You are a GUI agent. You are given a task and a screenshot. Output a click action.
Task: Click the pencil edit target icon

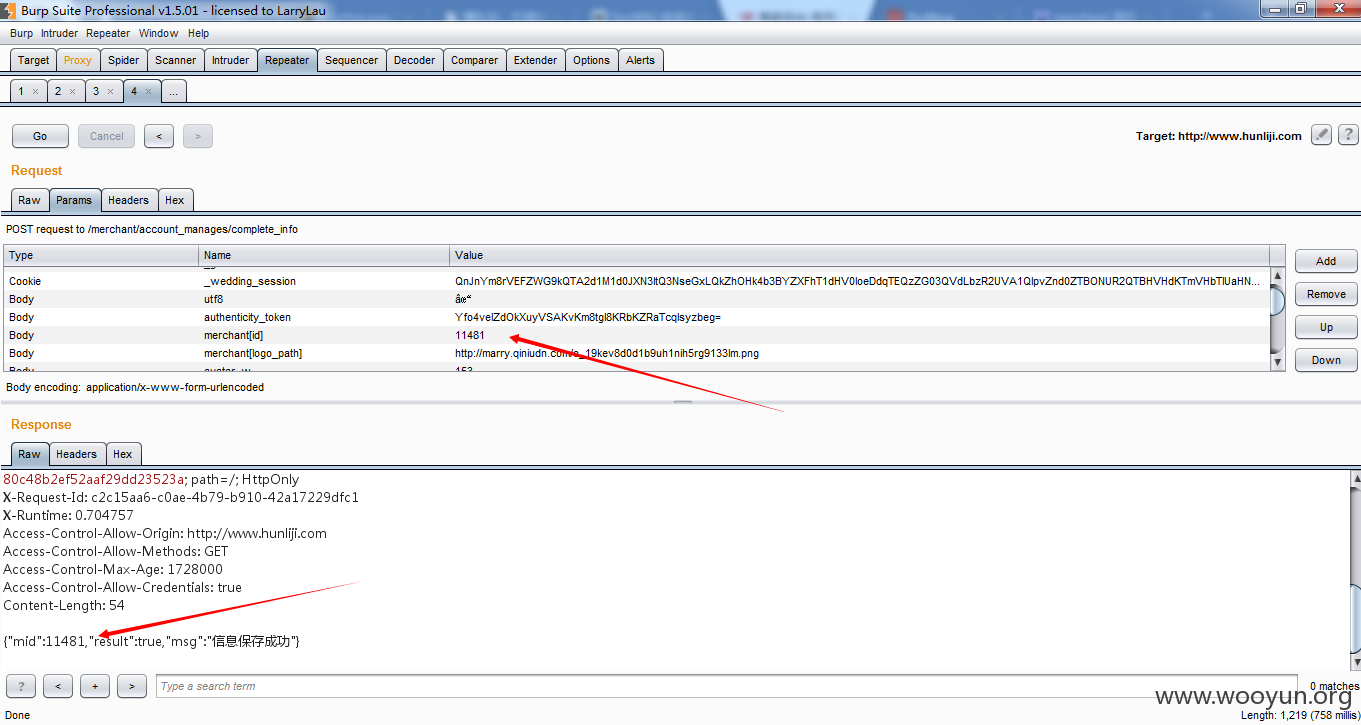1321,135
